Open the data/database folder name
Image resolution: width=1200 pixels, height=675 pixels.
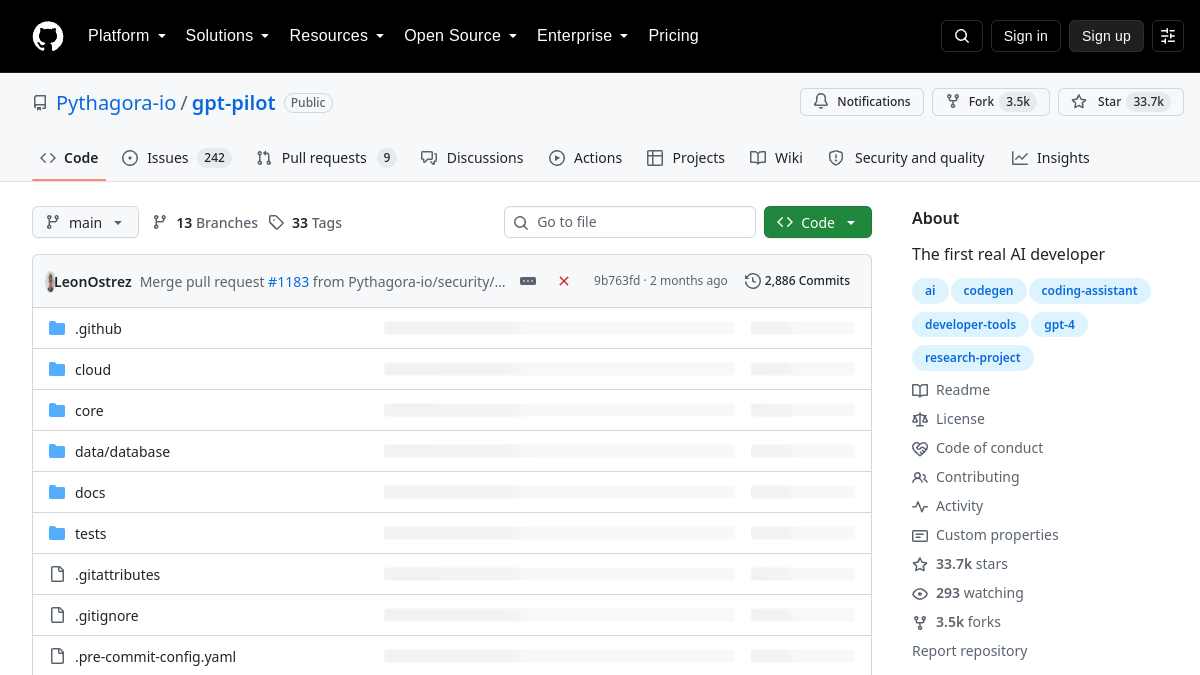click(x=122, y=452)
